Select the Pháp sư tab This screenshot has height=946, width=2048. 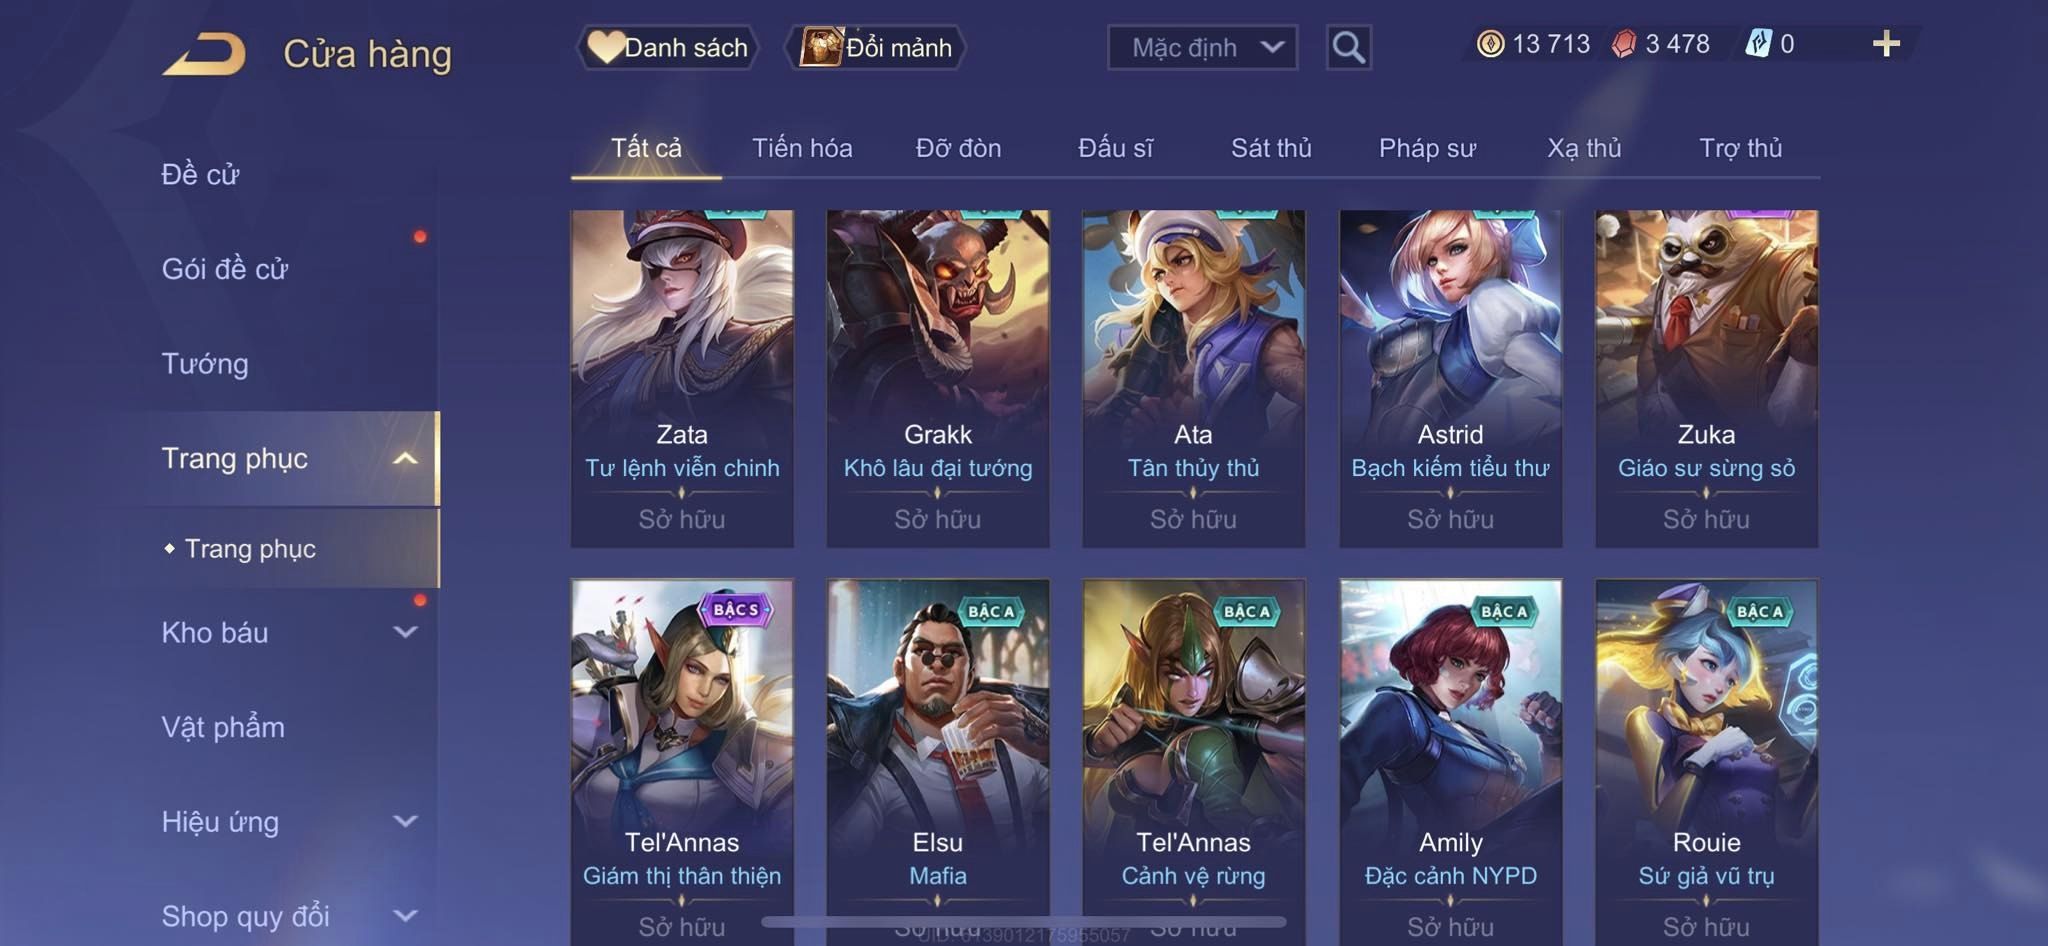1427,148
